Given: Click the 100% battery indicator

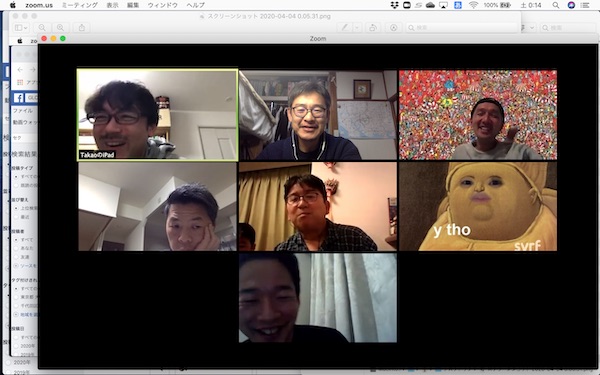Looking at the screenshot, I should 497,5.
